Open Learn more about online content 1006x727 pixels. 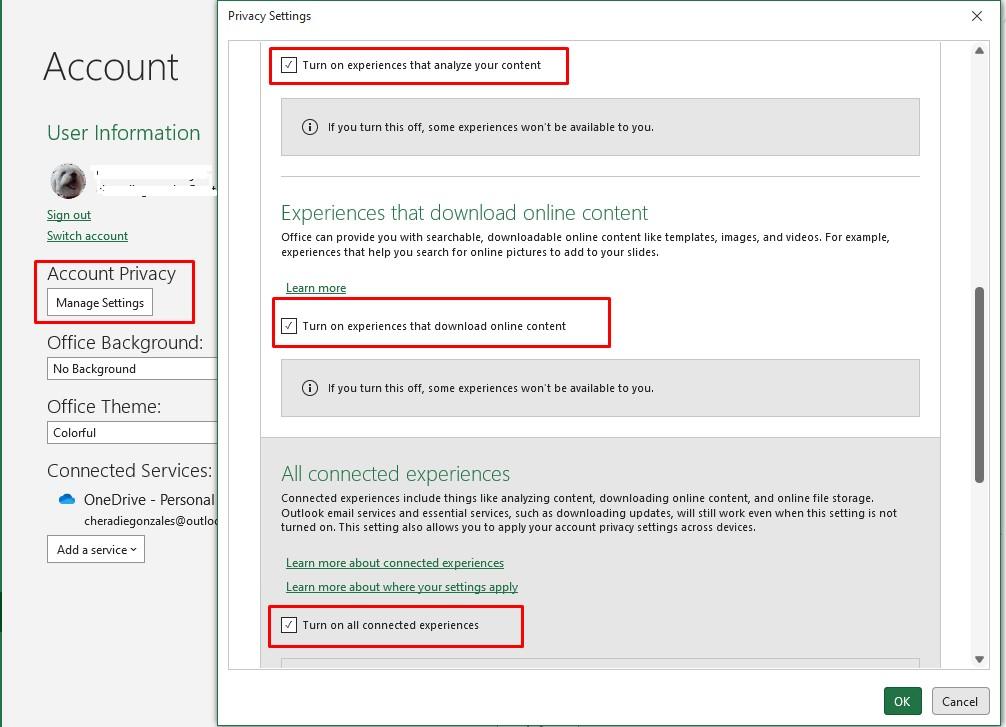point(316,288)
